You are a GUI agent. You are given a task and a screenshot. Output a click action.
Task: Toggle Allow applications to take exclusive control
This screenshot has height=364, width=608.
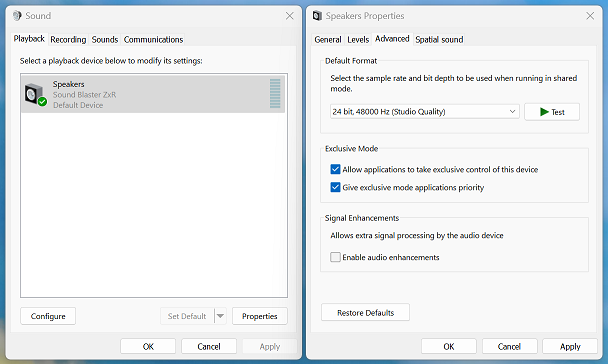[x=335, y=169]
